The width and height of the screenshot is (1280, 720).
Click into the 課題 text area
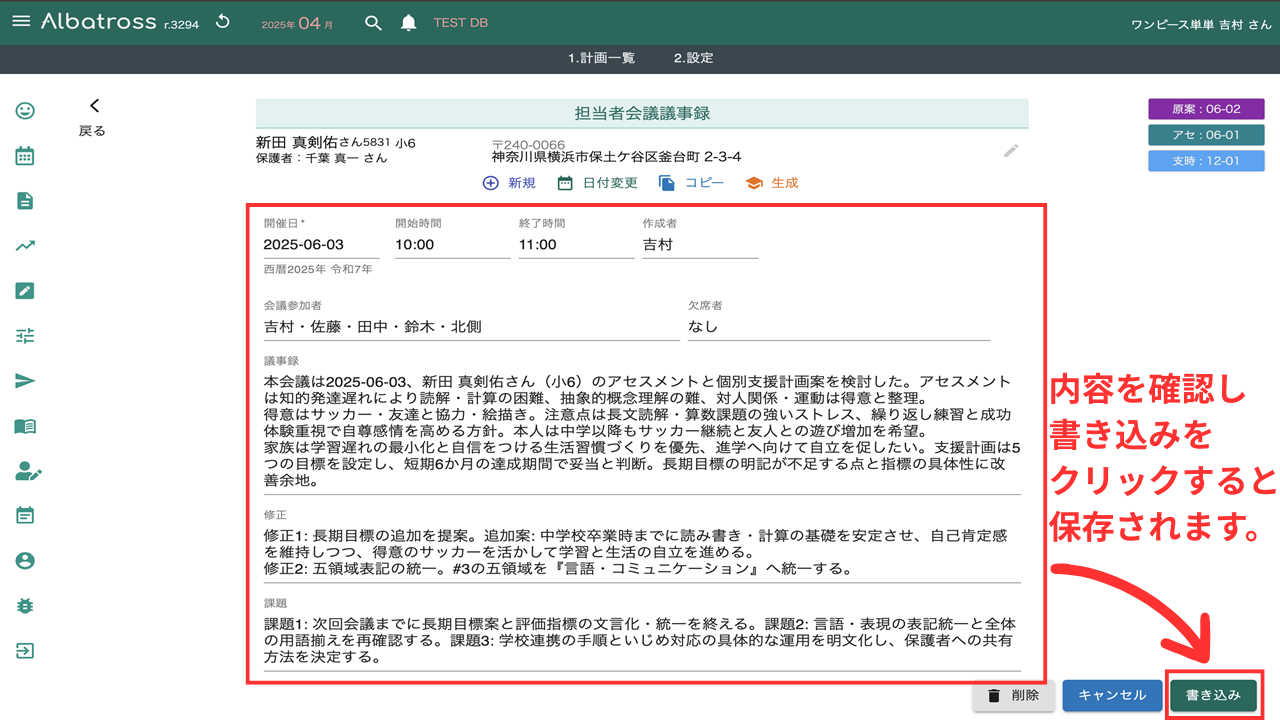[x=642, y=642]
